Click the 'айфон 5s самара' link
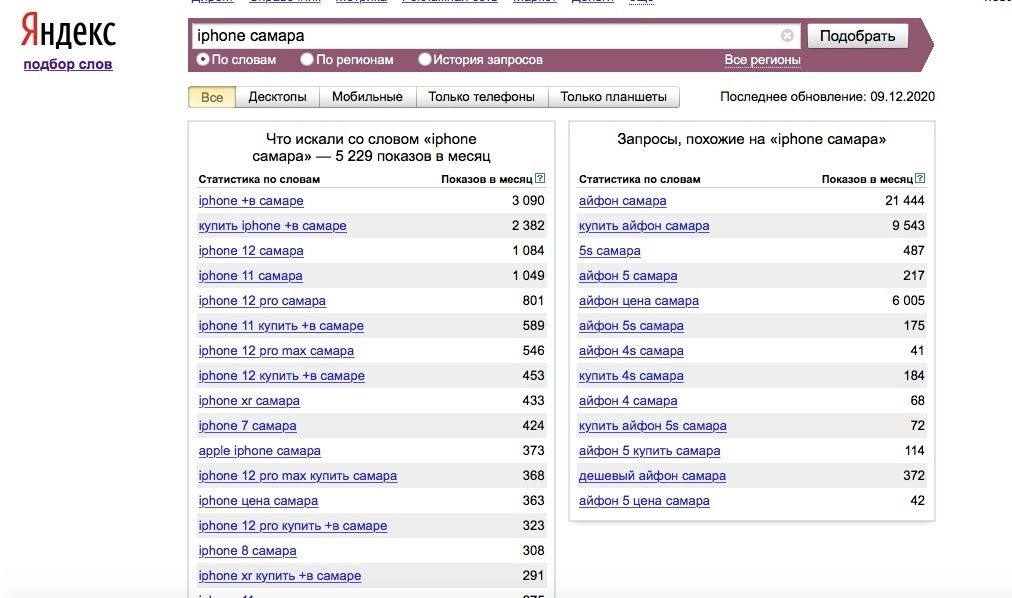Image resolution: width=1012 pixels, height=598 pixels. [x=631, y=326]
